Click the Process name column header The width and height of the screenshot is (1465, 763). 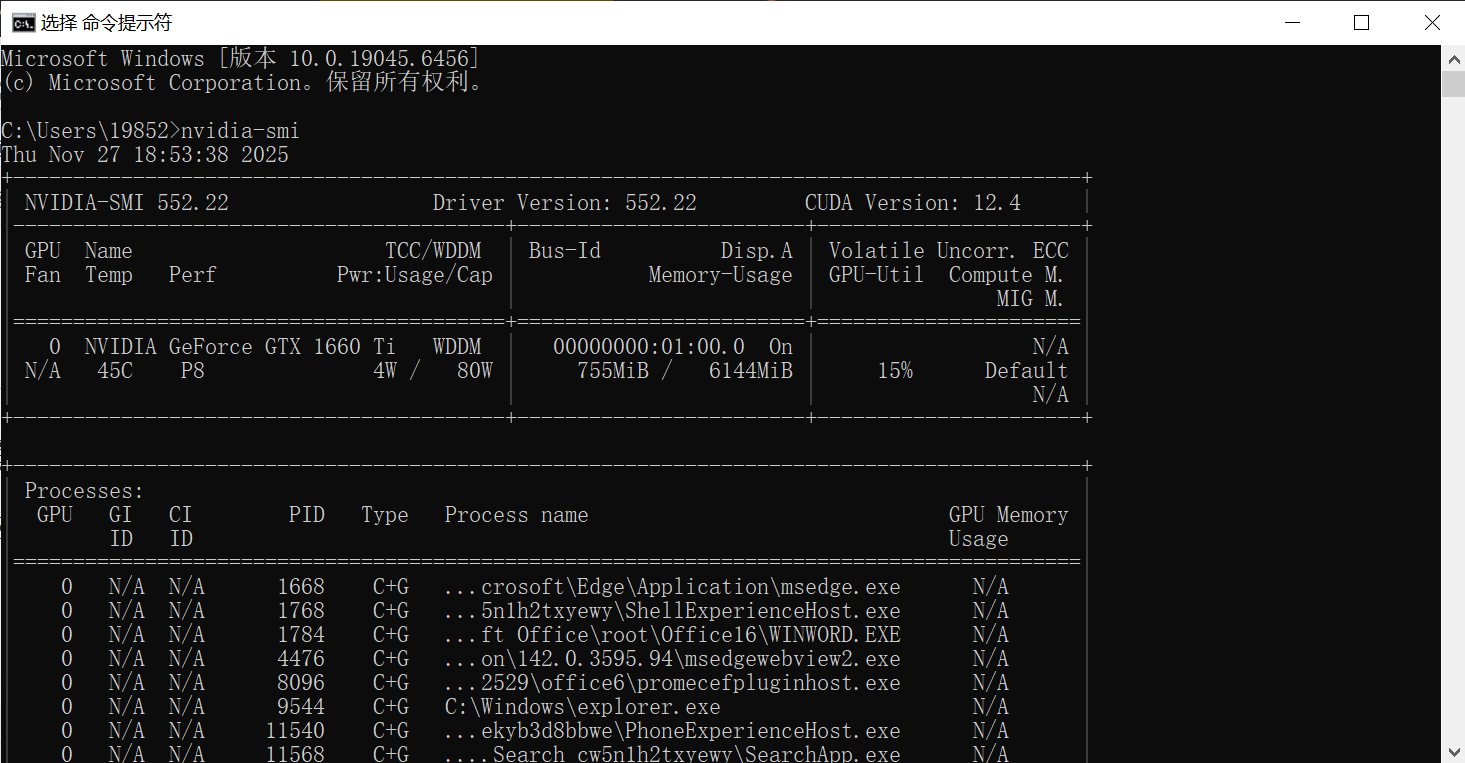(516, 515)
